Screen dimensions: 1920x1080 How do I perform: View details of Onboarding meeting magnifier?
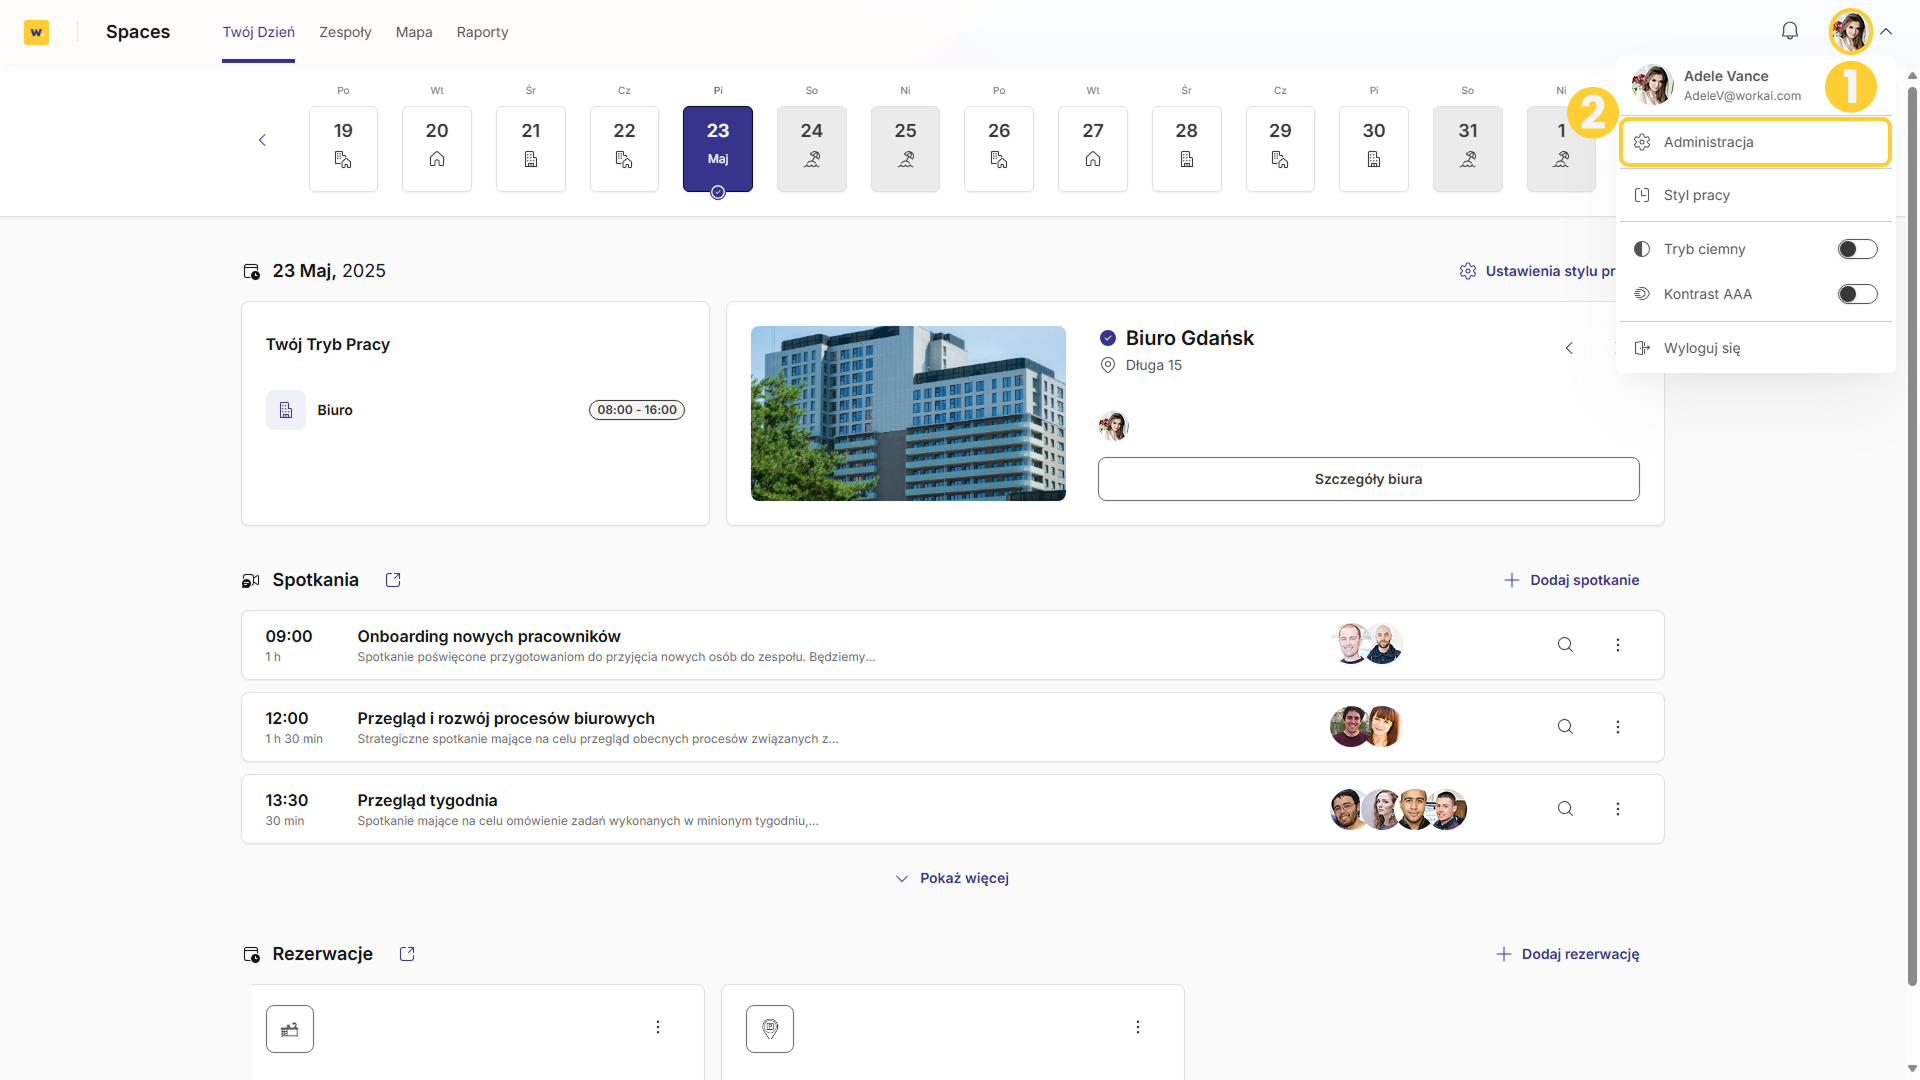(x=1565, y=645)
